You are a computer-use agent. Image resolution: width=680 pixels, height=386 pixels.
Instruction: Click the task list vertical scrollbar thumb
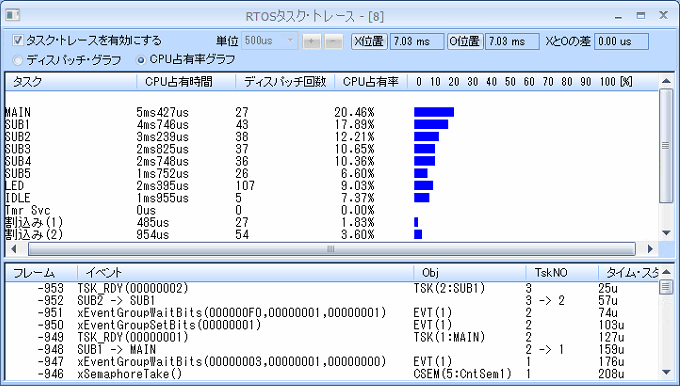[x=666, y=146]
